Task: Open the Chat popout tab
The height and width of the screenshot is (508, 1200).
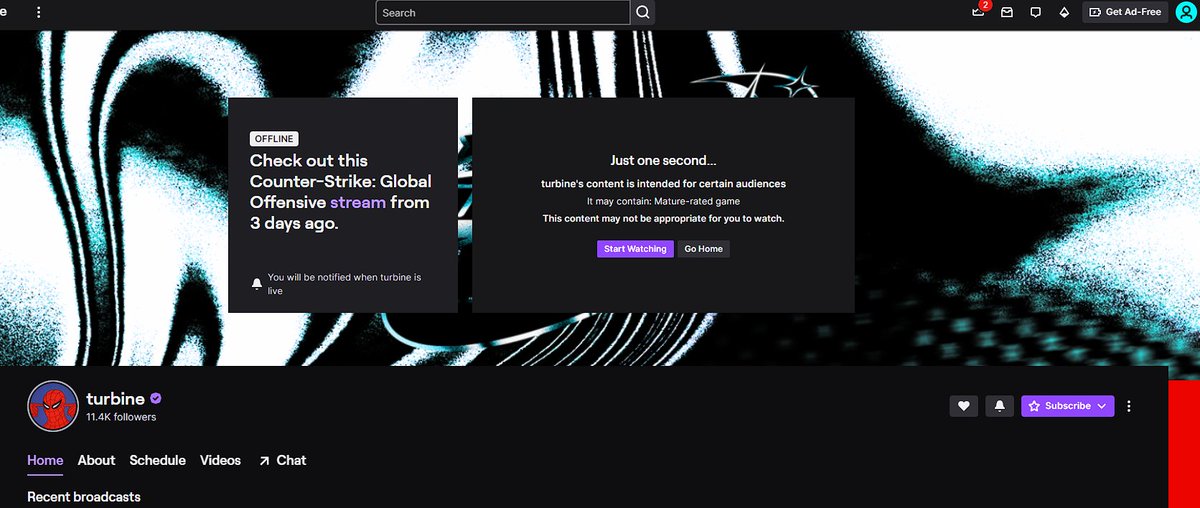Action: [x=282, y=460]
